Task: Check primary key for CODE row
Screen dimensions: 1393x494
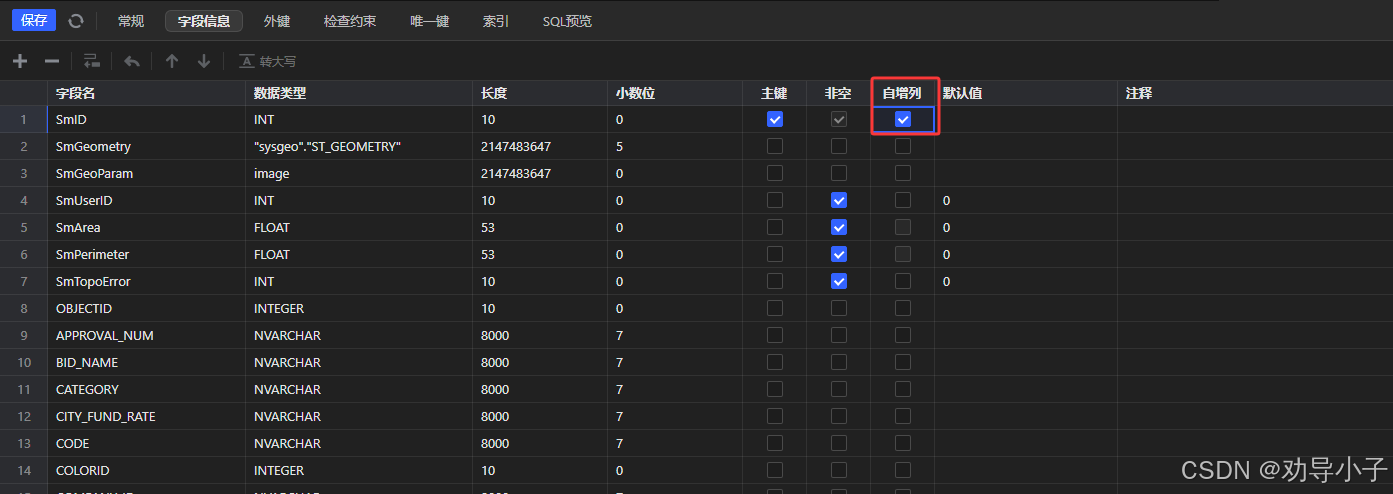Action: (x=775, y=443)
